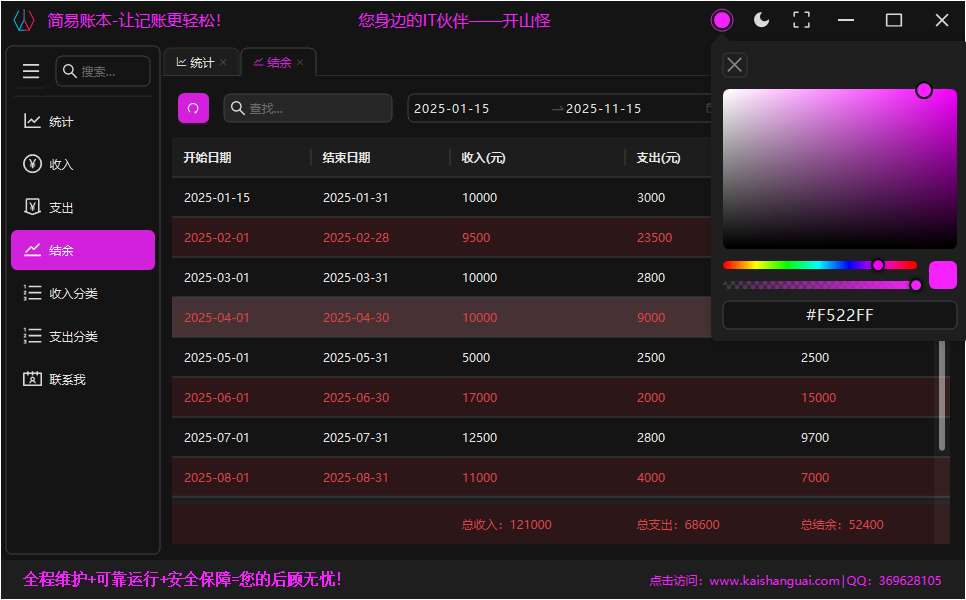Toggle dark mode moon icon

[762, 20]
